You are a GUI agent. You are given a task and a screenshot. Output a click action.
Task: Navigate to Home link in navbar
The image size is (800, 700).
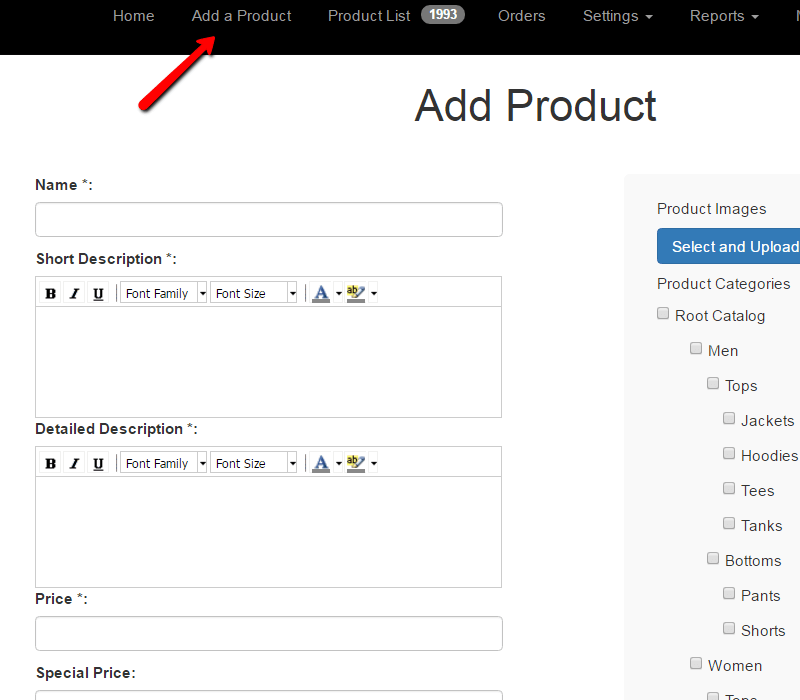[133, 16]
